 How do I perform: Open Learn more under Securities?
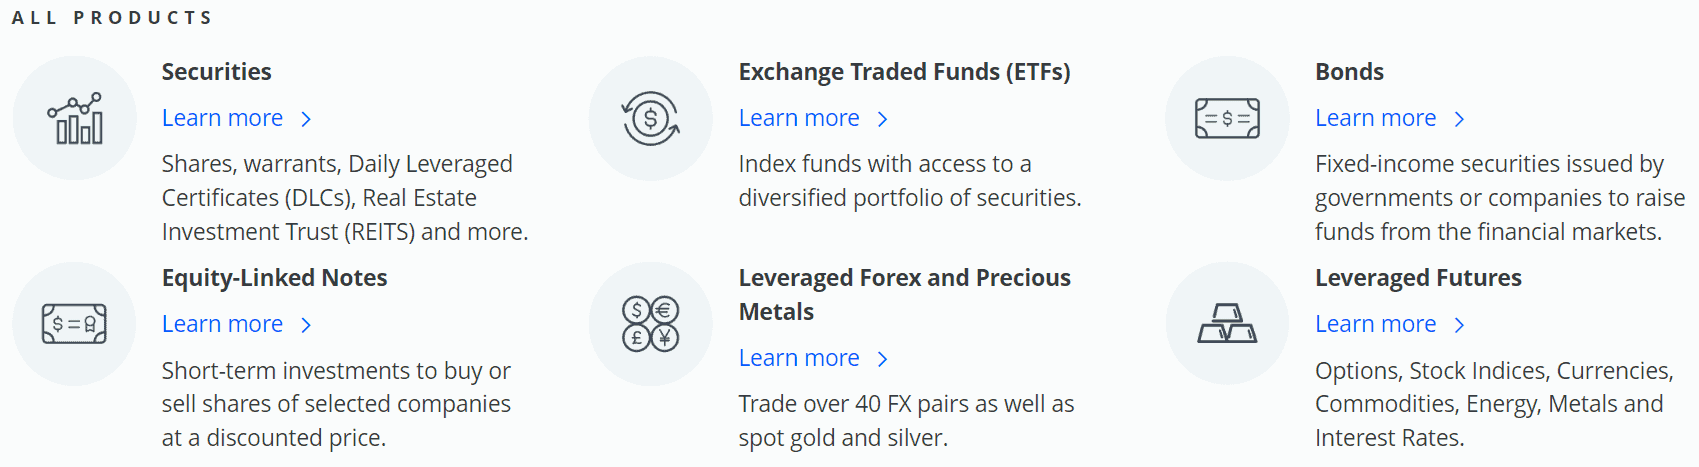coord(223,118)
